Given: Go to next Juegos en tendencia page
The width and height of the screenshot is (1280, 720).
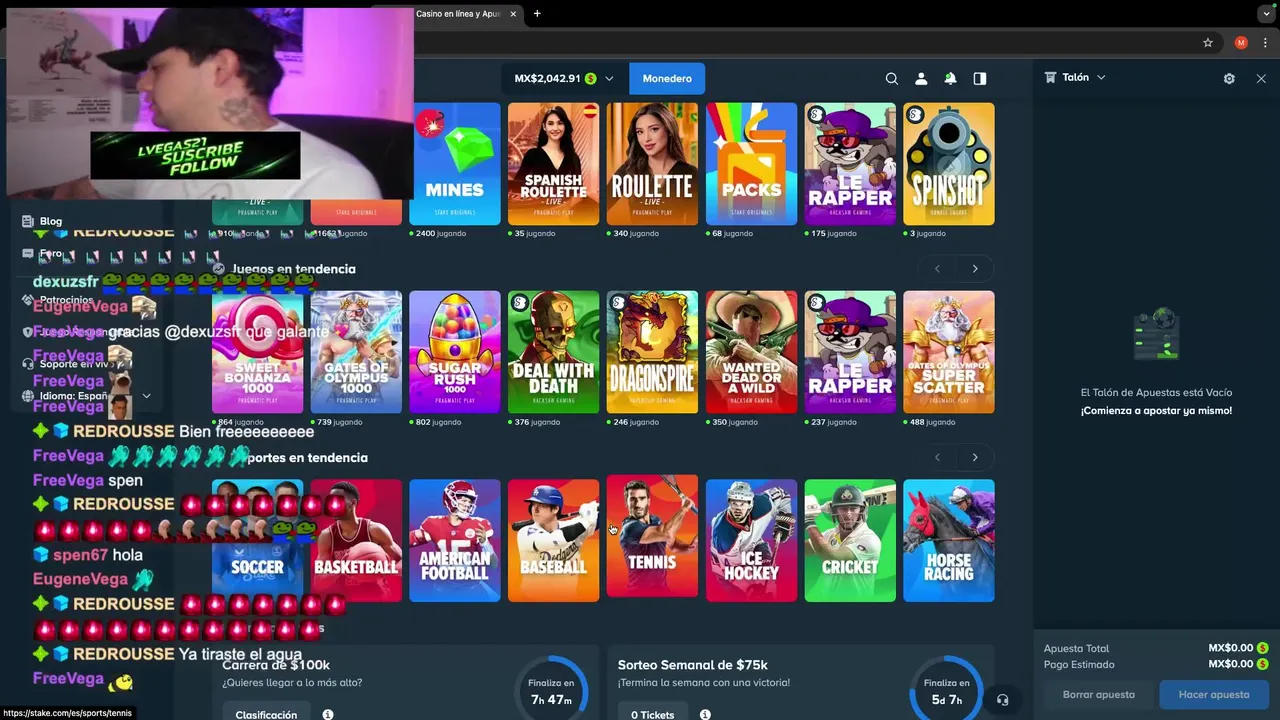Looking at the screenshot, I should coord(975,269).
